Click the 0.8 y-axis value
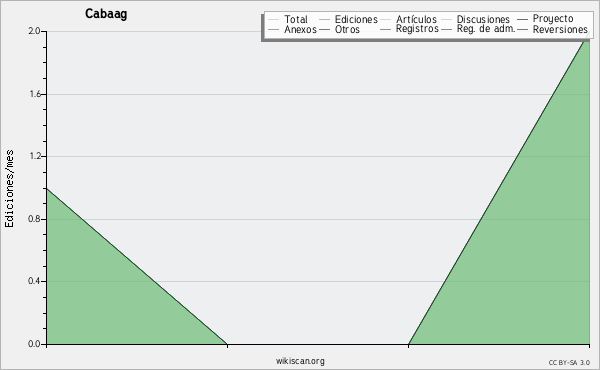Image resolution: width=600 pixels, height=370 pixels. point(34,219)
